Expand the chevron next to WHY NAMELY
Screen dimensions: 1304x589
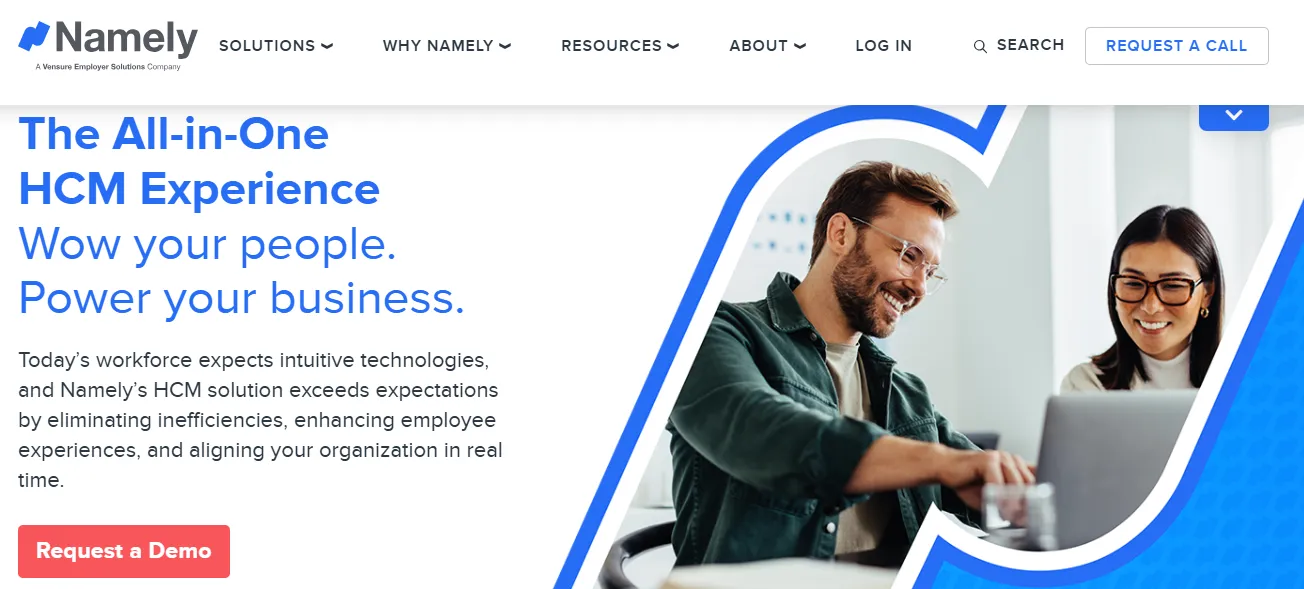505,46
